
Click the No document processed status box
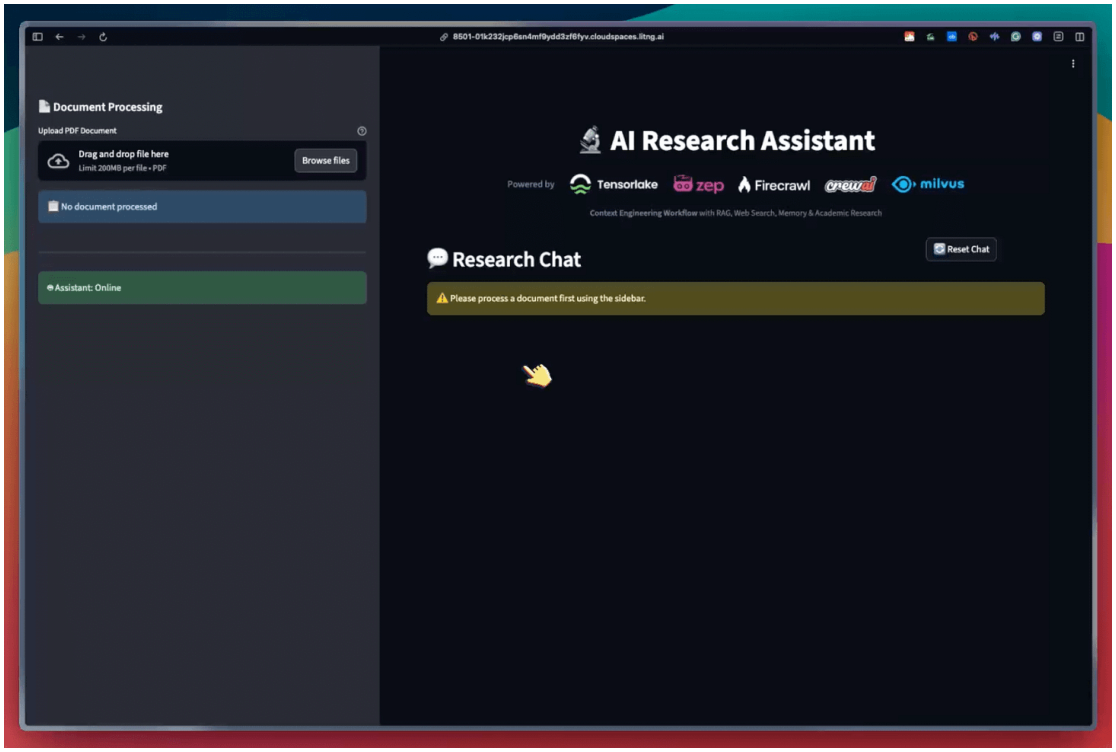(202, 207)
